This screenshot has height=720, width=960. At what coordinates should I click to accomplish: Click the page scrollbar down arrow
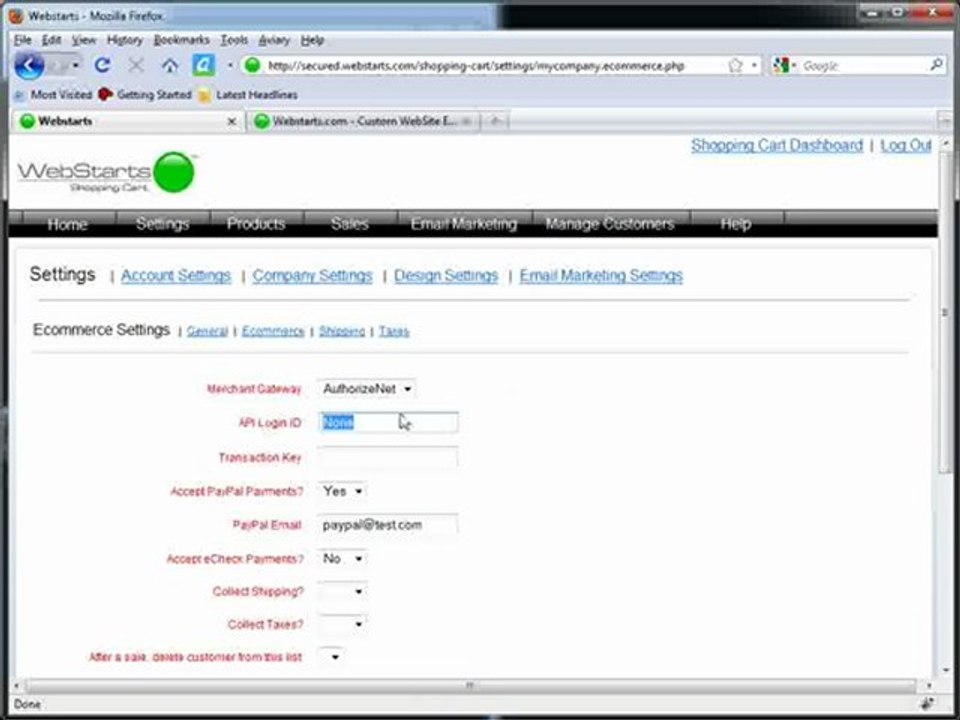tap(945, 670)
